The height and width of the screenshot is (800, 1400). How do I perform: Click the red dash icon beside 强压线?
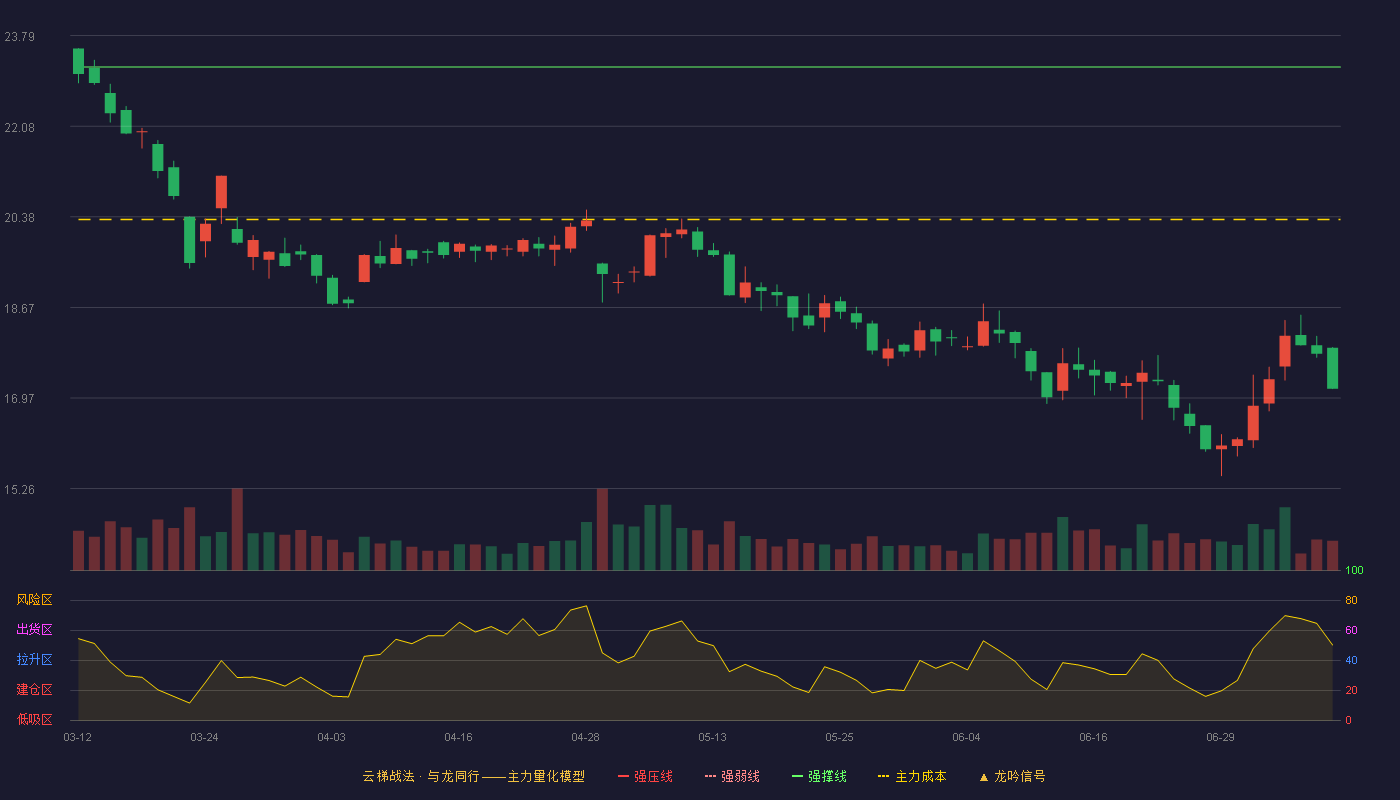[x=624, y=776]
